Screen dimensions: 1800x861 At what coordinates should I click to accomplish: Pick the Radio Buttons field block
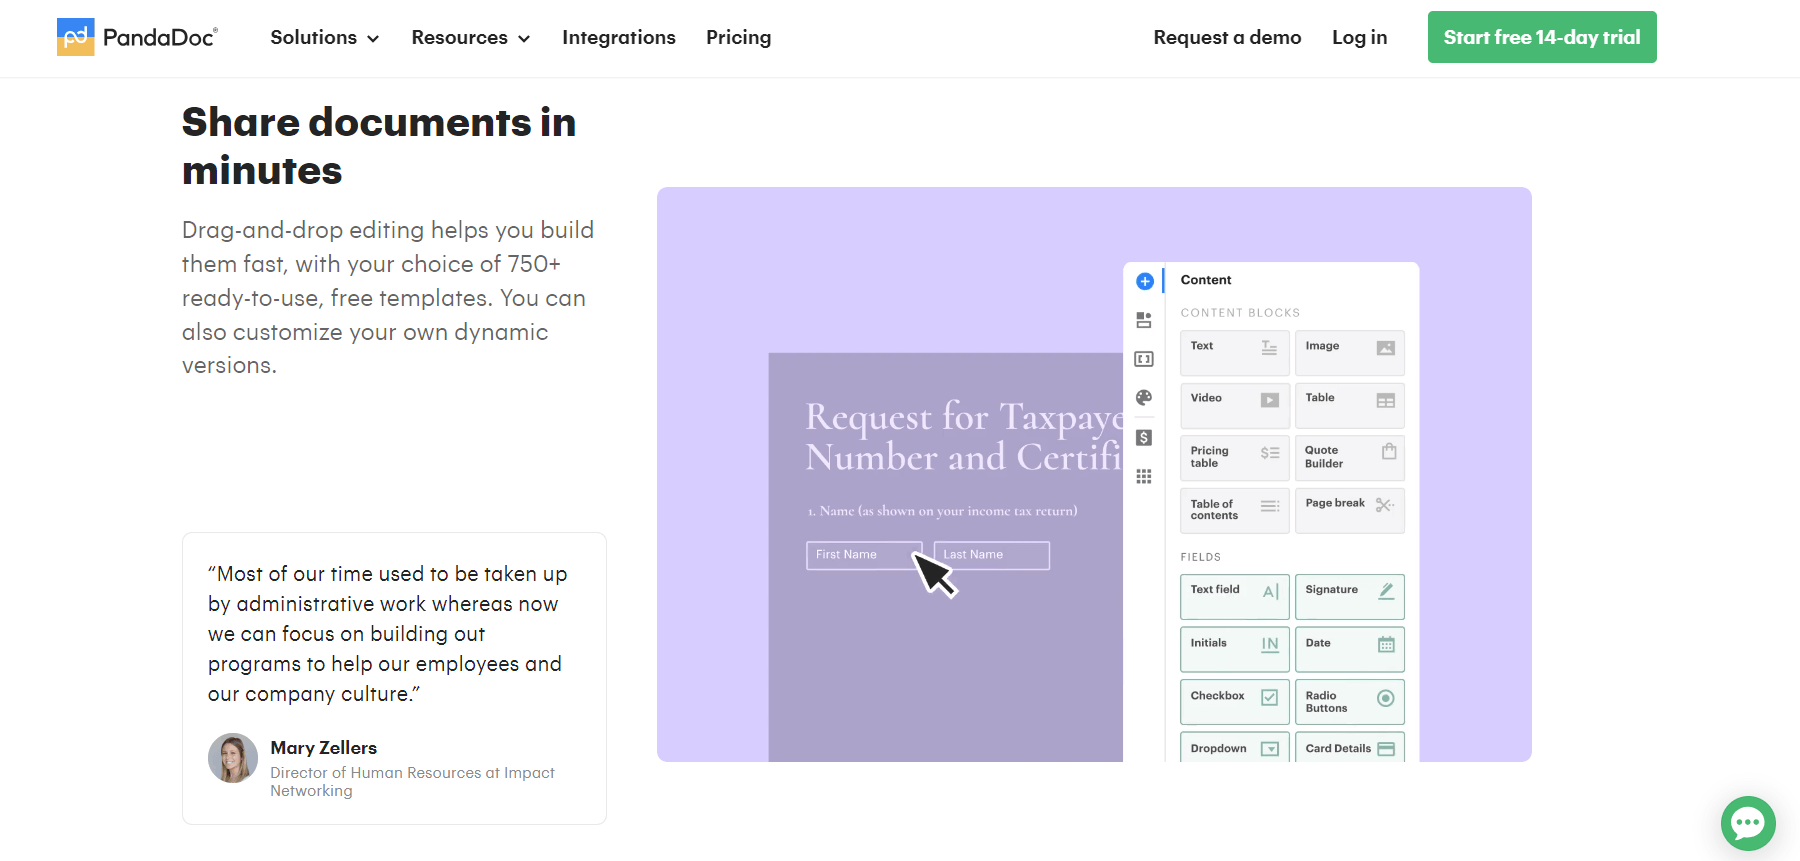tap(1349, 701)
